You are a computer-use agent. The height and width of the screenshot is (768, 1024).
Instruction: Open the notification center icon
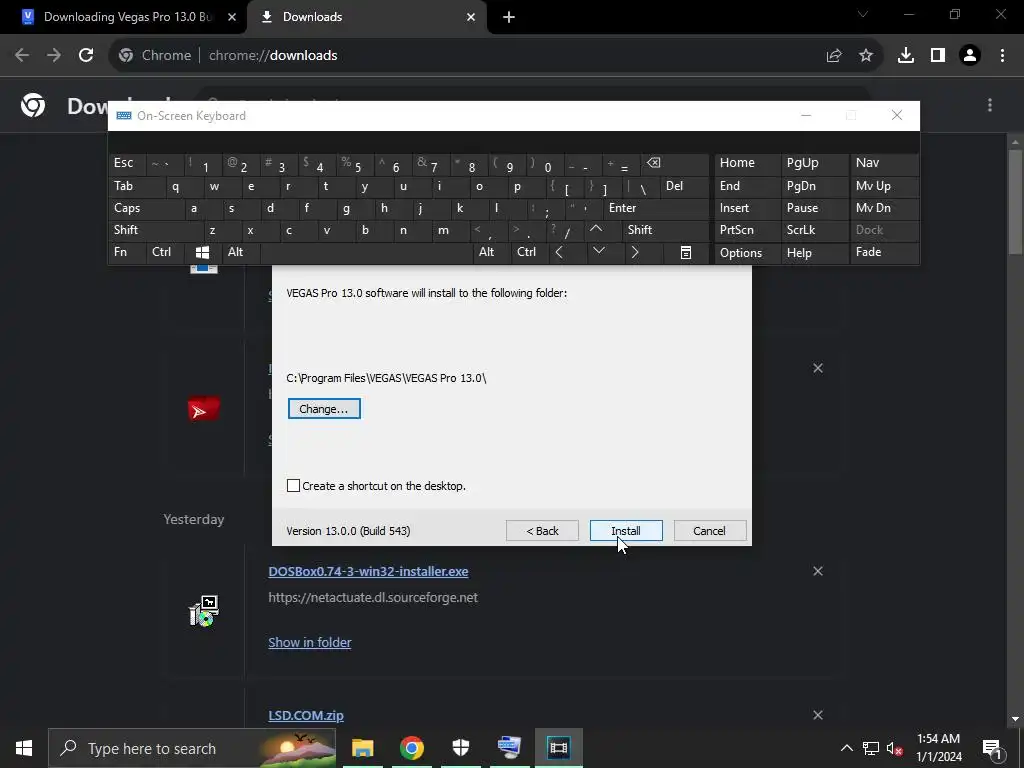point(991,748)
